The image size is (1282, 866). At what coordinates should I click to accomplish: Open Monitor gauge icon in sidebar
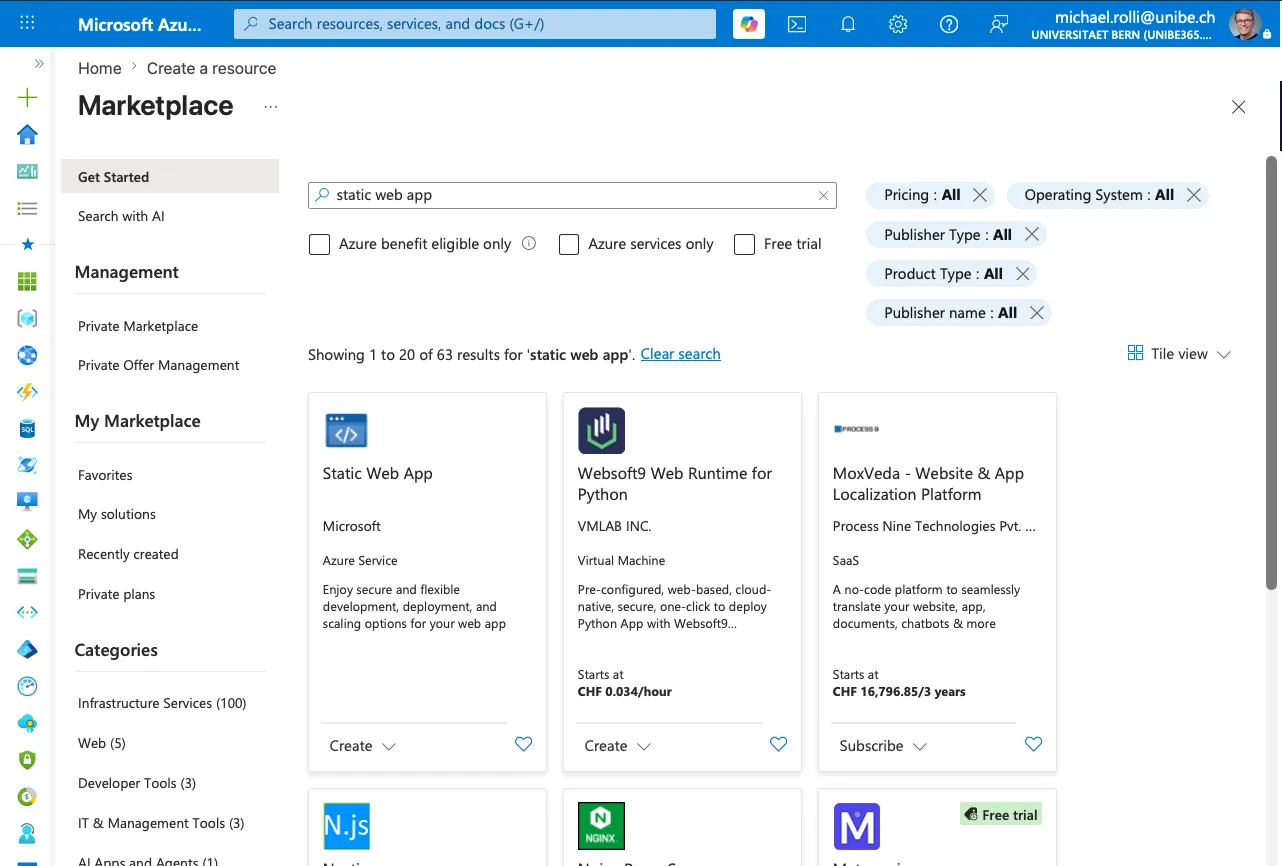27,686
